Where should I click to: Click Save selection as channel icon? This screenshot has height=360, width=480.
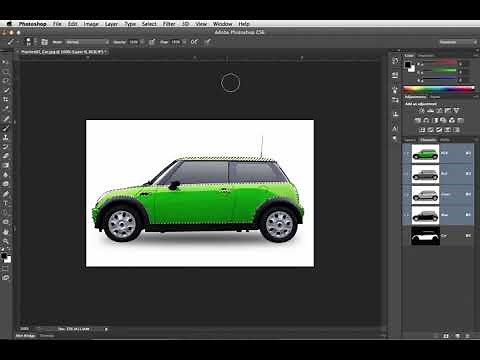446,336
